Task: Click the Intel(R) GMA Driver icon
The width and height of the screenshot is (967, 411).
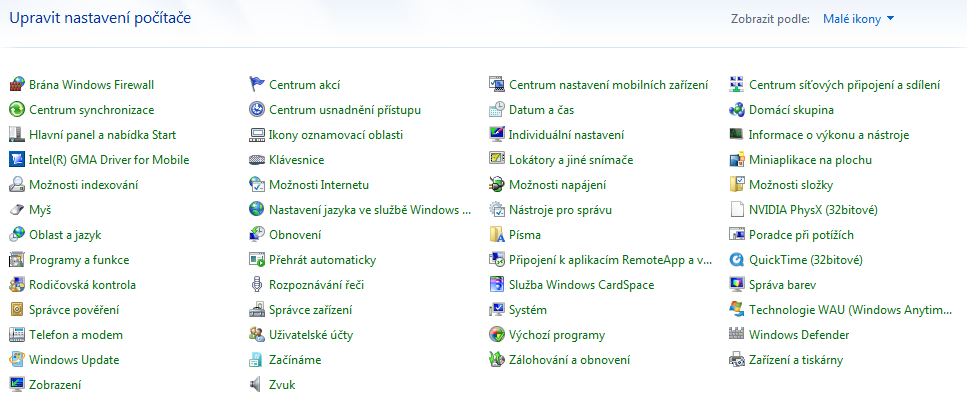Action: click(17, 160)
